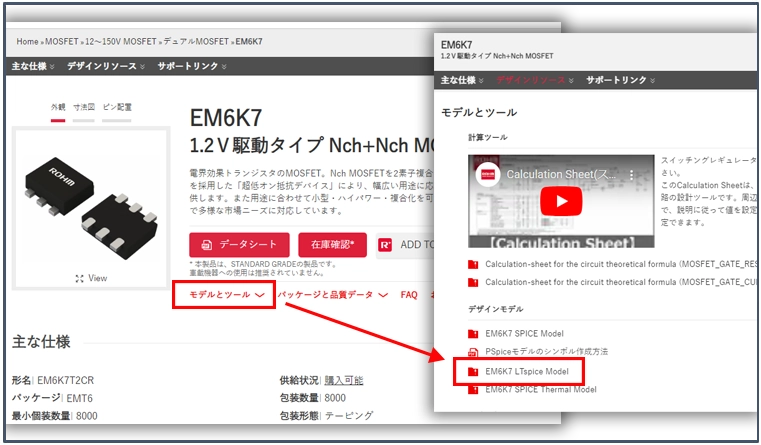Open the デュアルMOSFET breadcrumb link

pyautogui.click(x=196, y=42)
